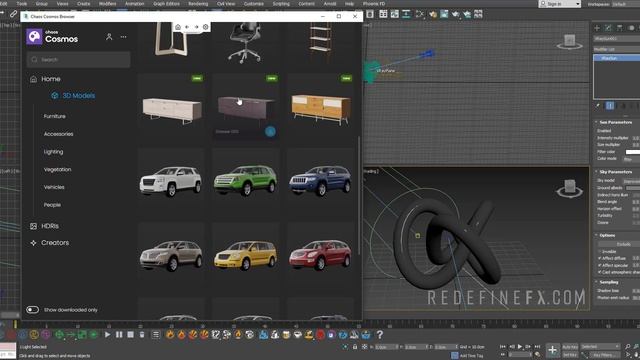Open the toolbar list menu icon
Image resolution: width=640 pixels, height=360 pixels.
(156, 335)
